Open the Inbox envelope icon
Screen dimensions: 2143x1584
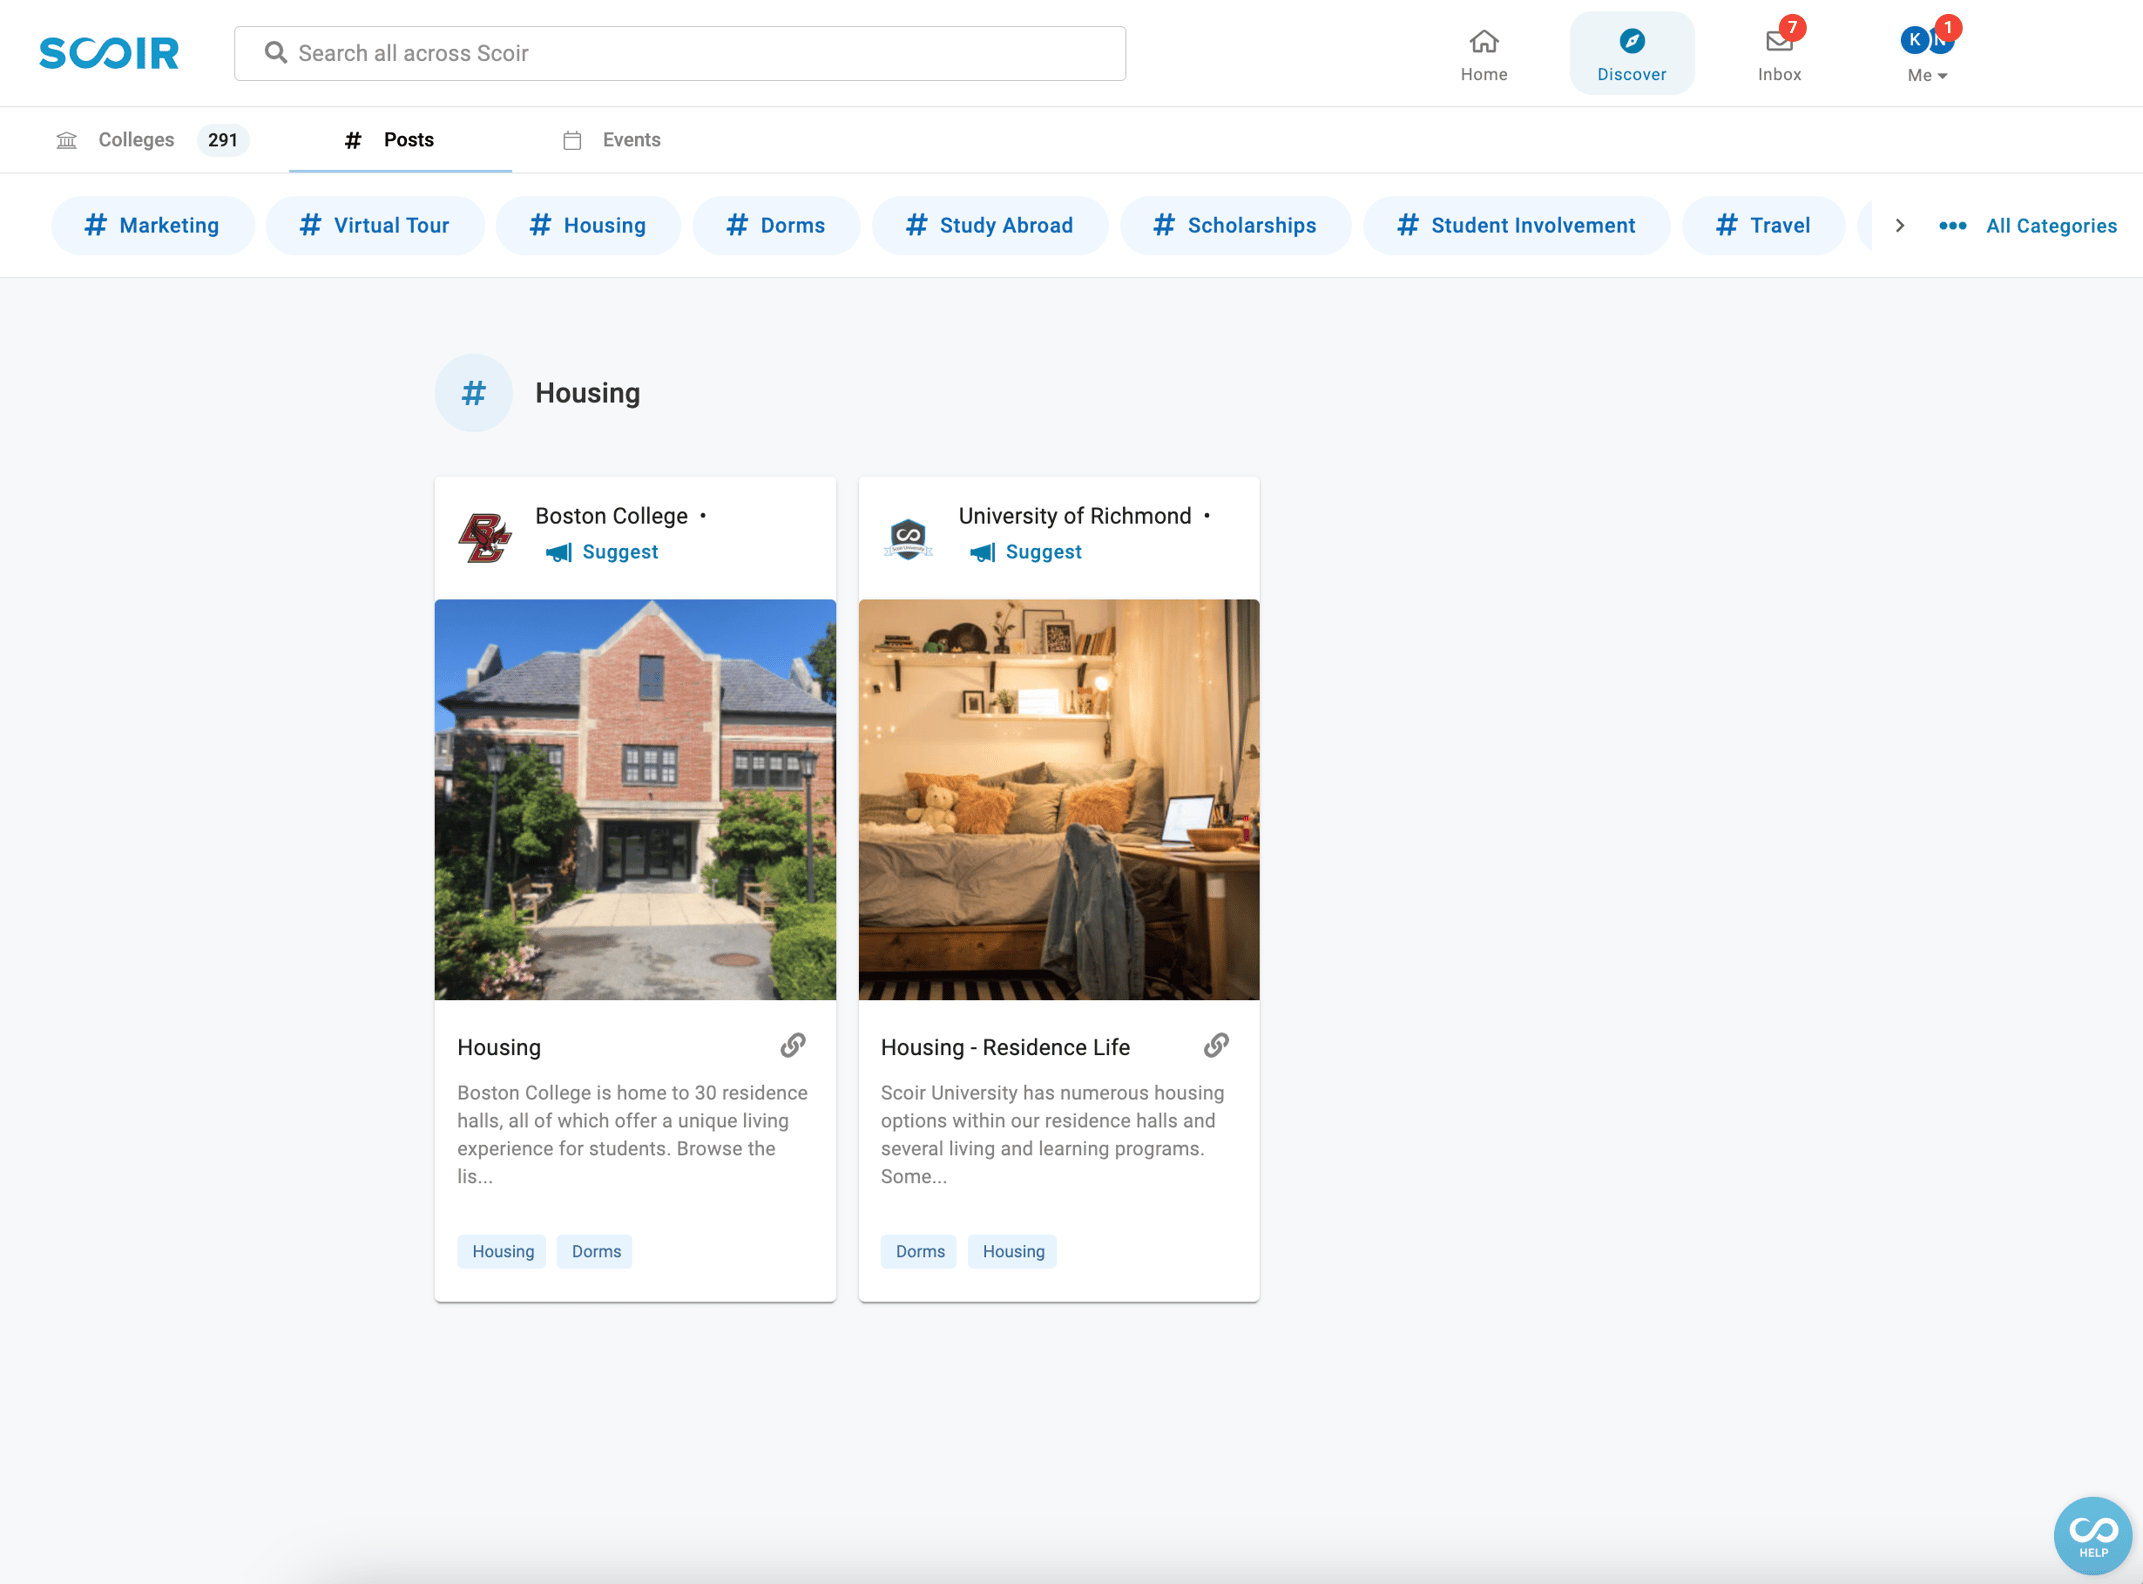click(x=1779, y=41)
